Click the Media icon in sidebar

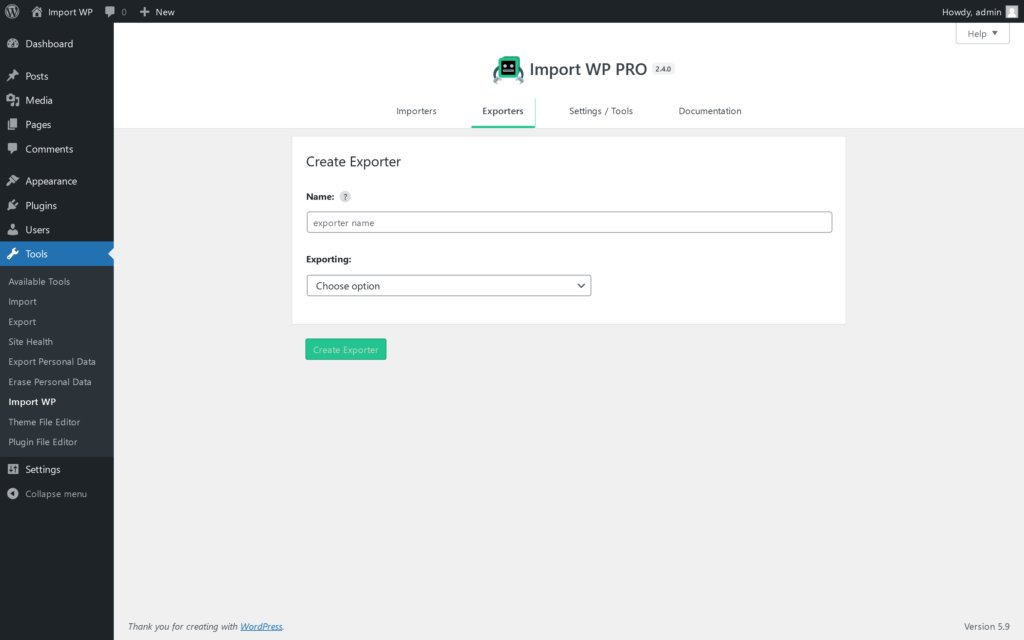(12, 100)
